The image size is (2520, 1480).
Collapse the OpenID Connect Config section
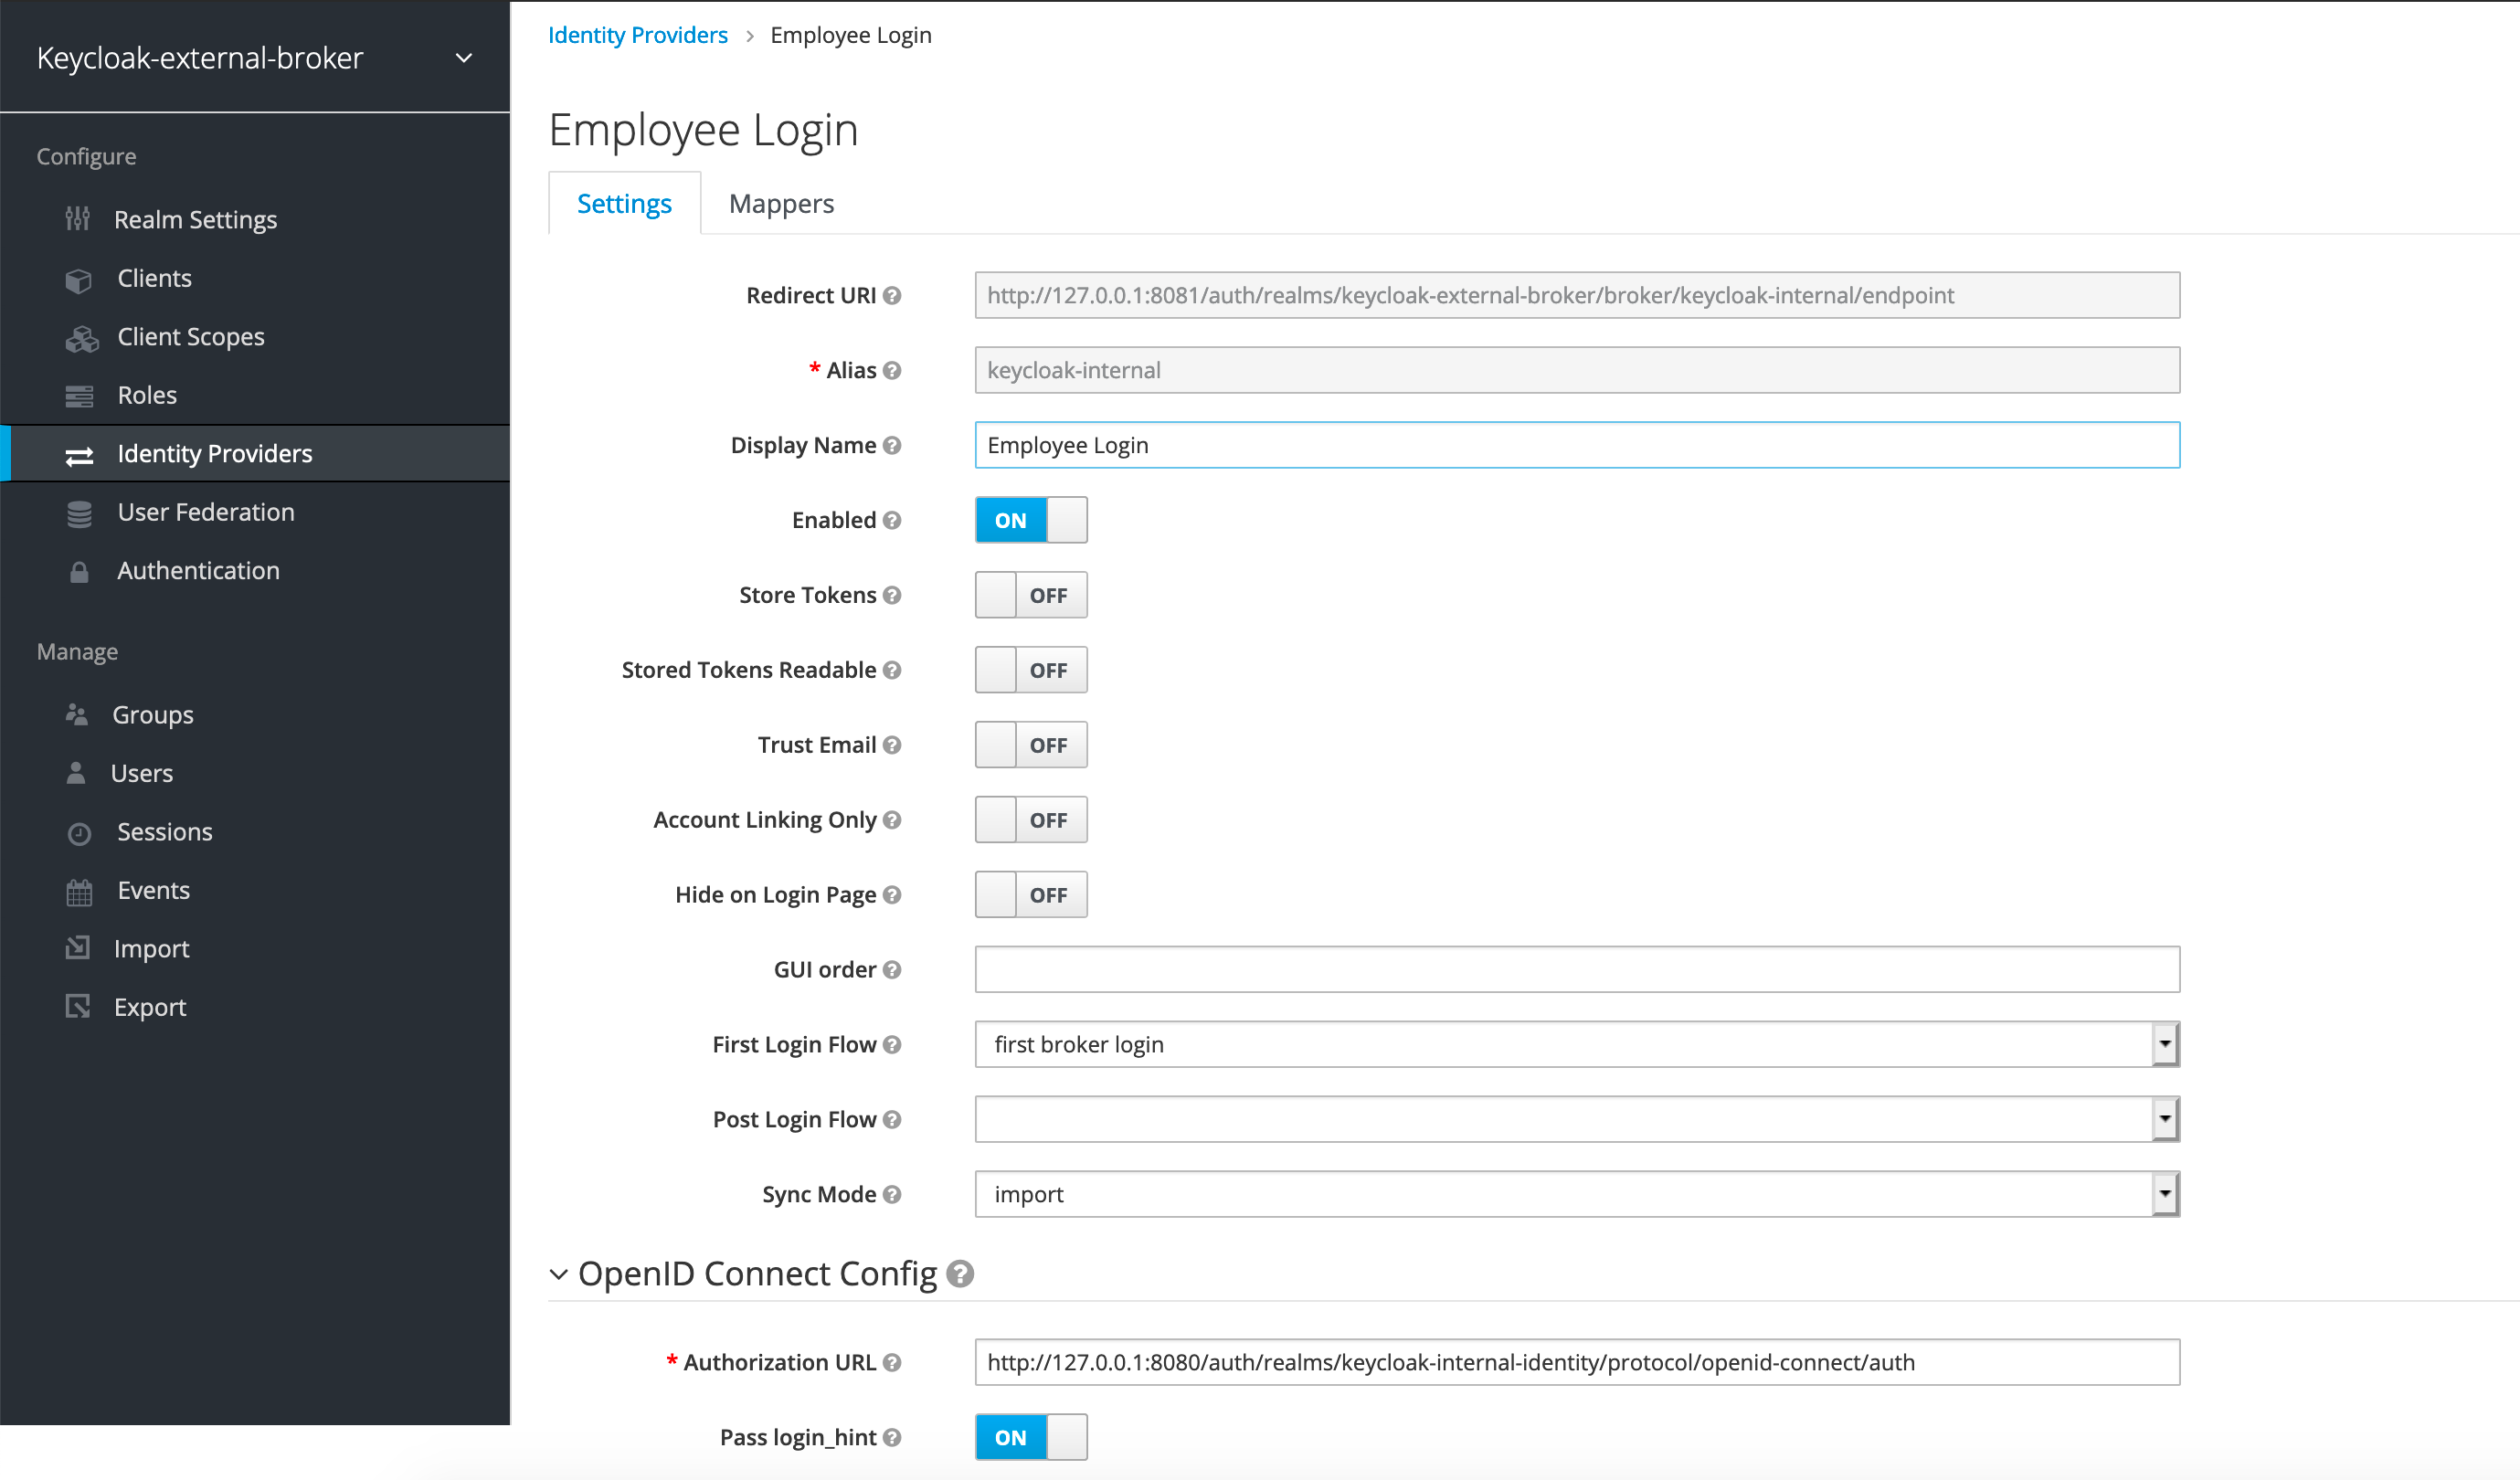tap(559, 1273)
